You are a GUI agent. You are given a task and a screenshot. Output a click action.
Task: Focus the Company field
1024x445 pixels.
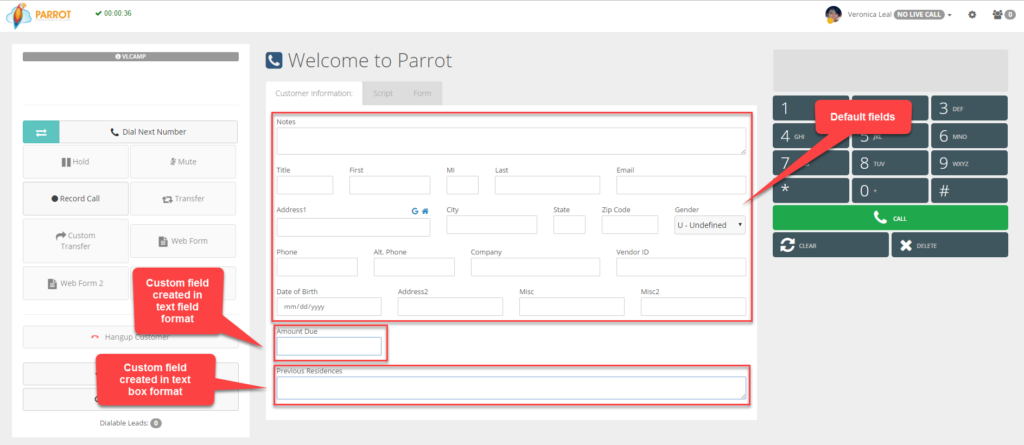pos(536,267)
